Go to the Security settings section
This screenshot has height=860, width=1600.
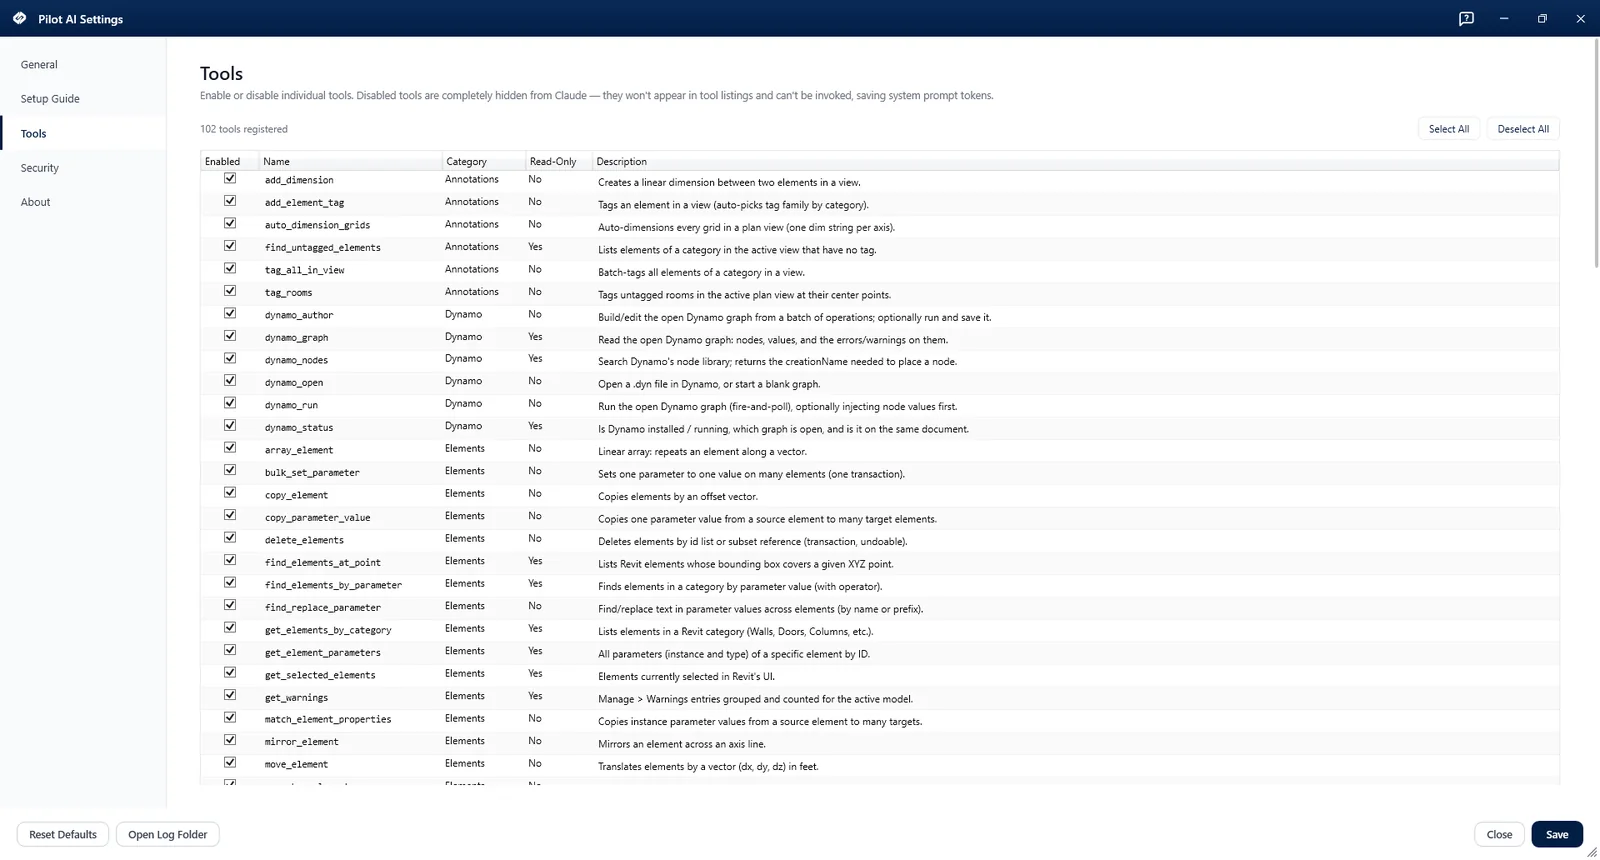[x=83, y=168]
